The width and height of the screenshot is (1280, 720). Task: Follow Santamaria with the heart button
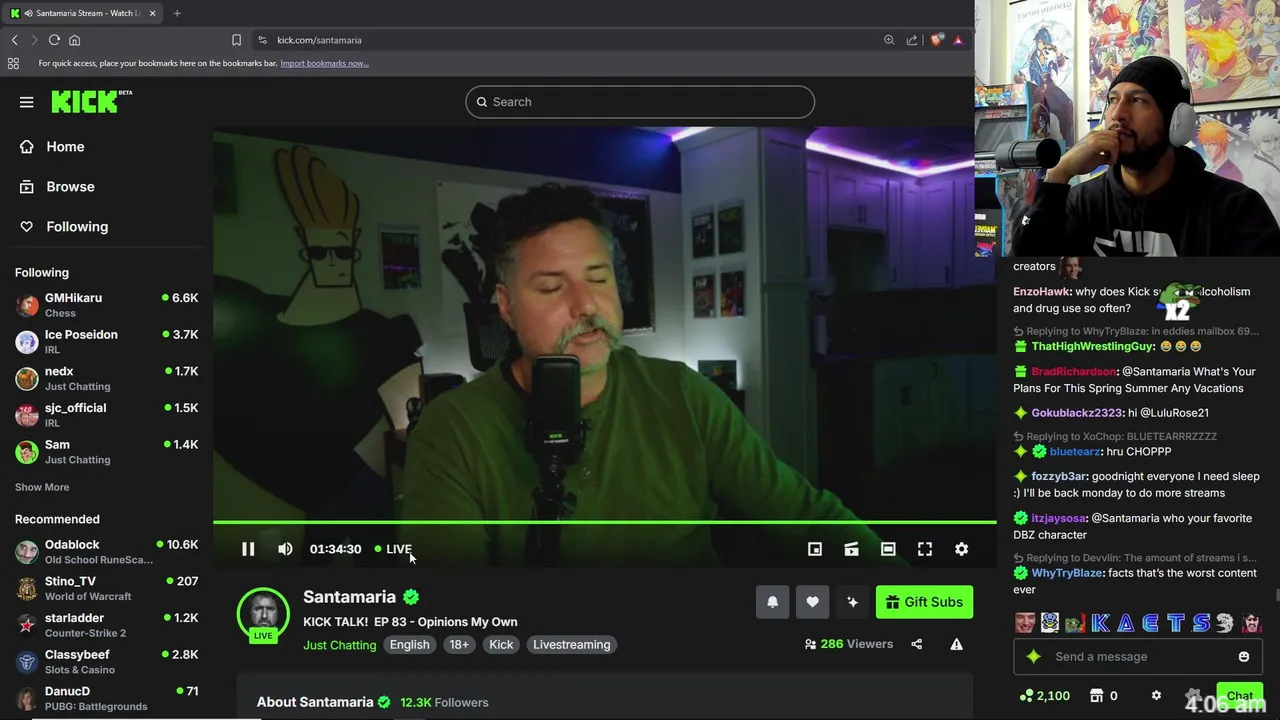(812, 602)
